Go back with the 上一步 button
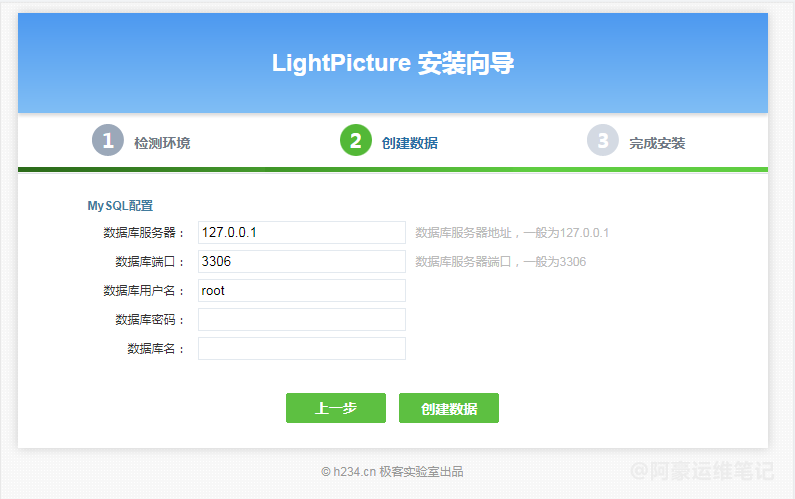This screenshot has width=795, height=499. 336,408
